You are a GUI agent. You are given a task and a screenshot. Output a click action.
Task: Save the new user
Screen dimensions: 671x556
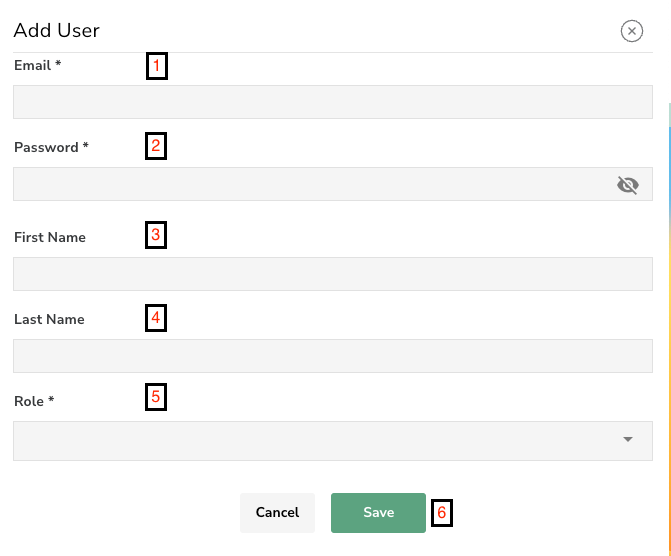378,512
